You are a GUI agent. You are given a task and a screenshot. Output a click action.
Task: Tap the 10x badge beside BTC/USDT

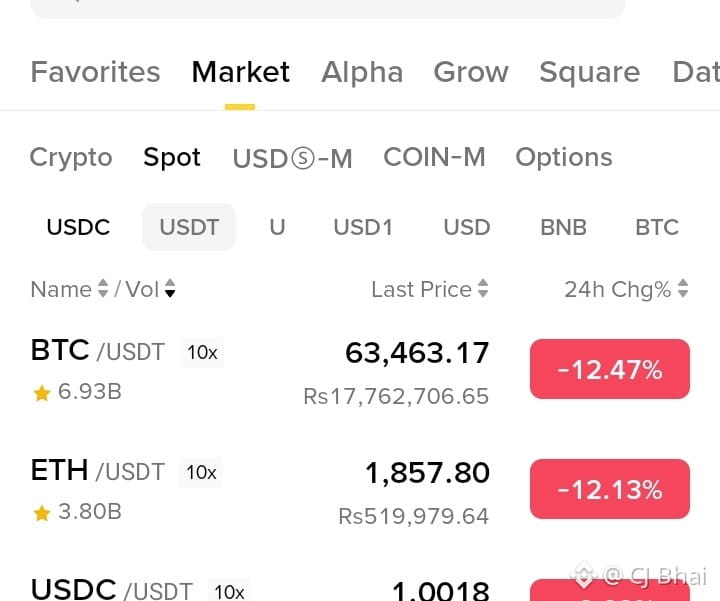(x=202, y=353)
